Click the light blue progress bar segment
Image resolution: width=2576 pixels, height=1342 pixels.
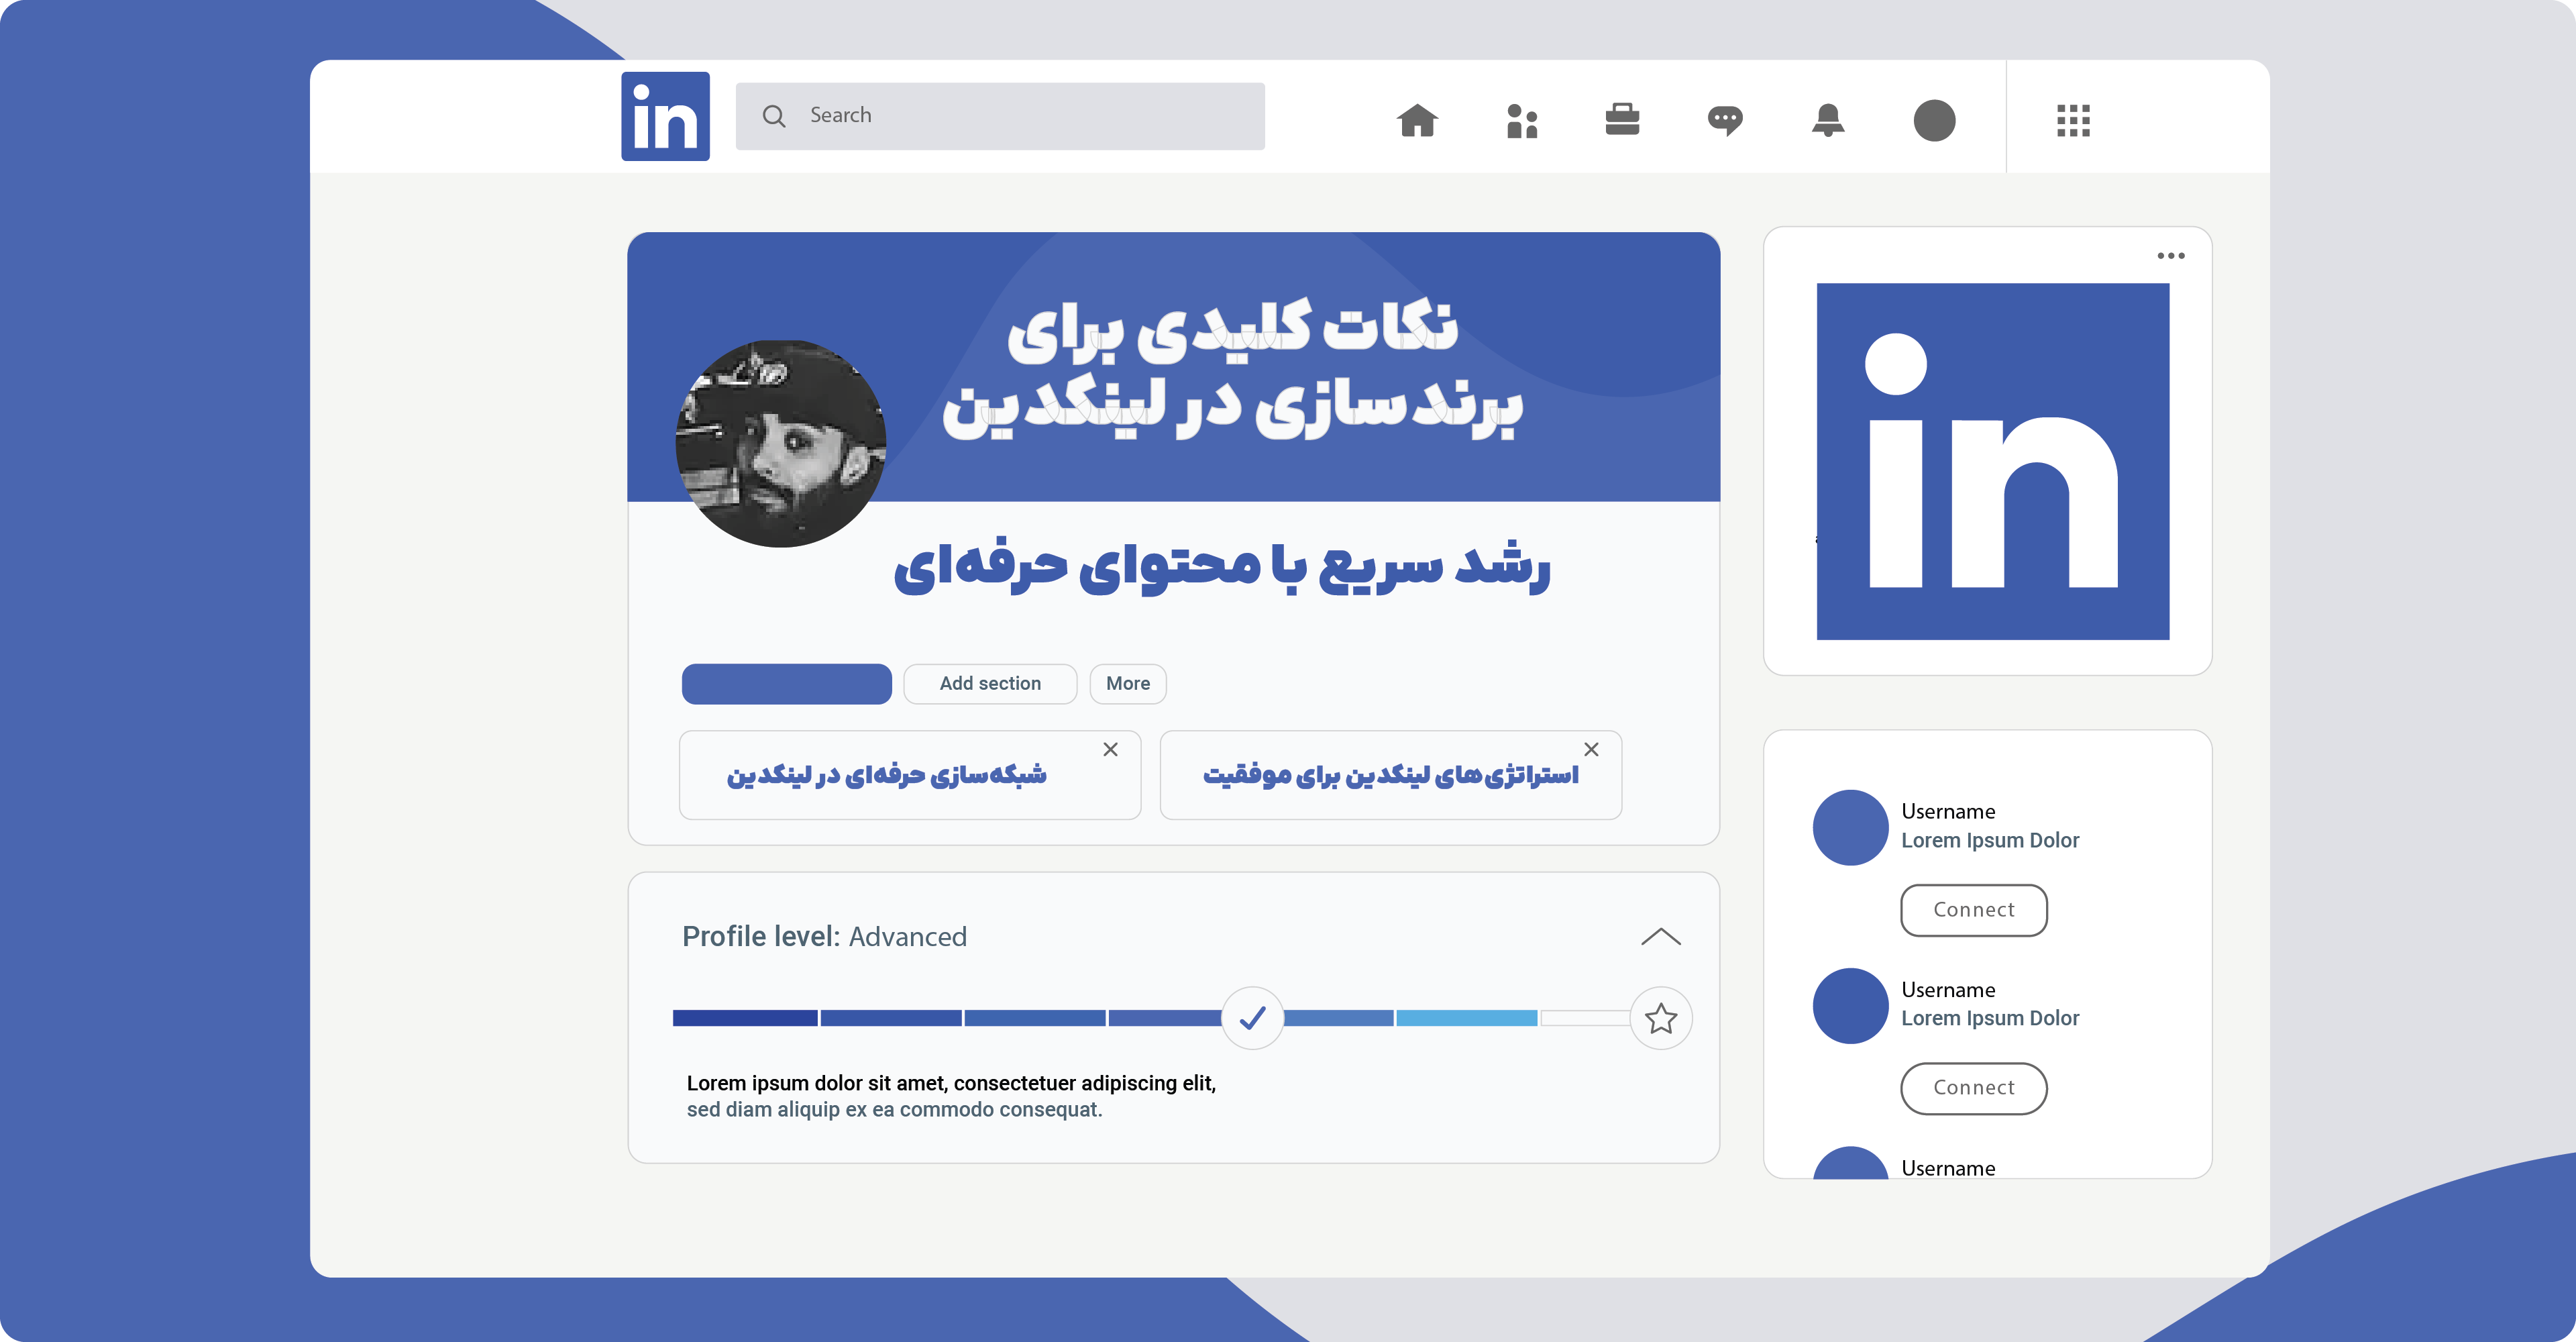[1466, 1018]
